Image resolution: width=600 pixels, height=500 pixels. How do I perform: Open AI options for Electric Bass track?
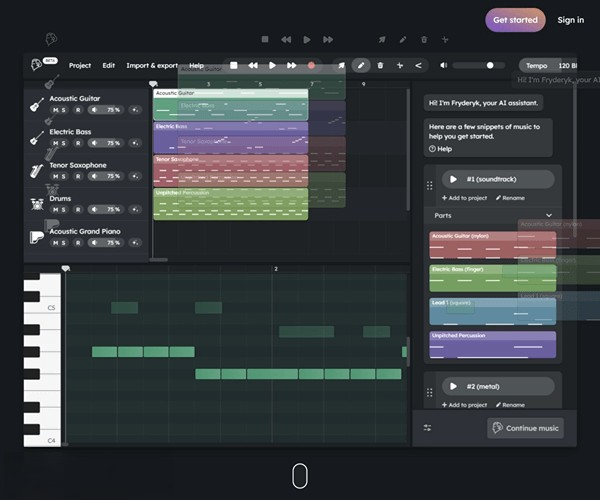135,143
